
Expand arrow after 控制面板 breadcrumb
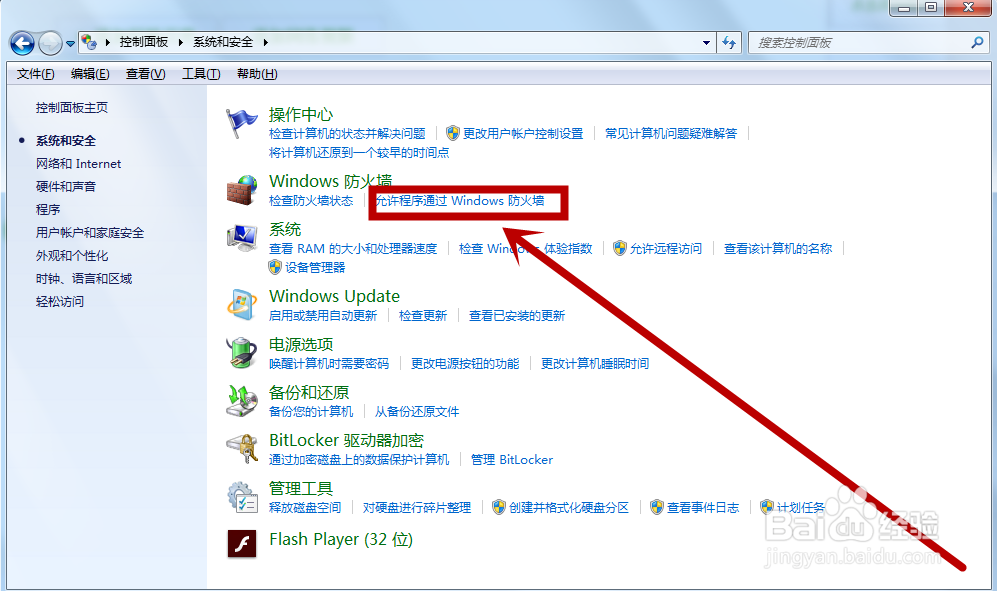181,42
